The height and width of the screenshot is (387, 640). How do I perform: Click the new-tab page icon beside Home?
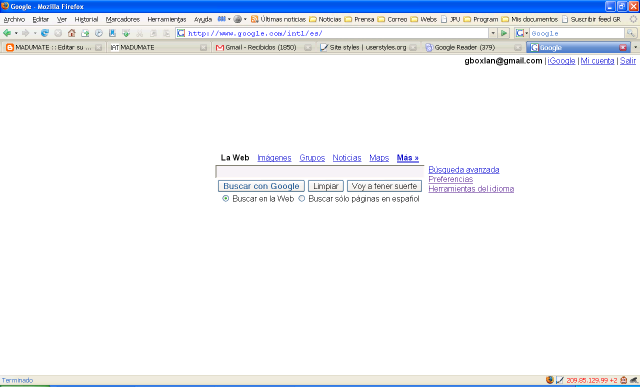85,33
